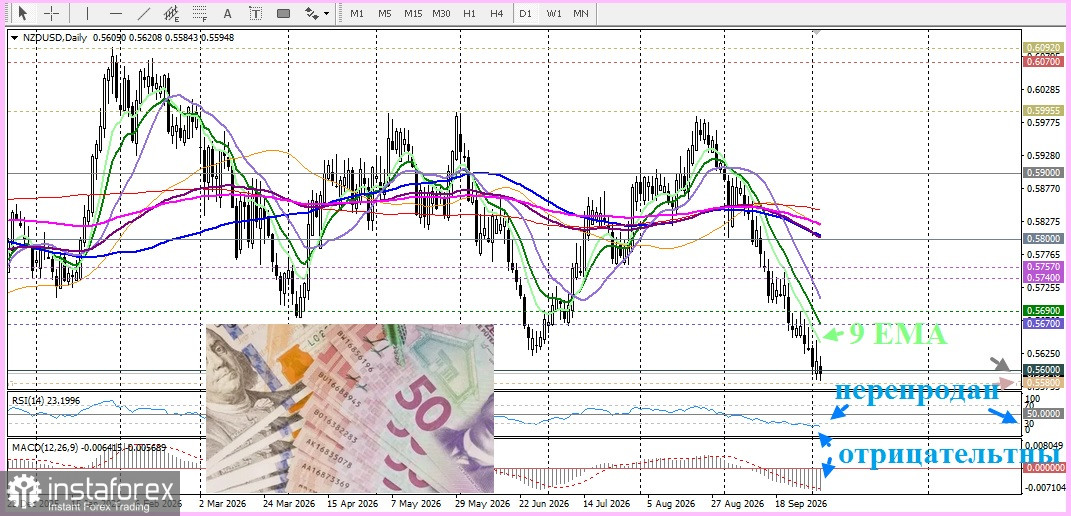Select the gray rectangle shape tool

click(283, 13)
